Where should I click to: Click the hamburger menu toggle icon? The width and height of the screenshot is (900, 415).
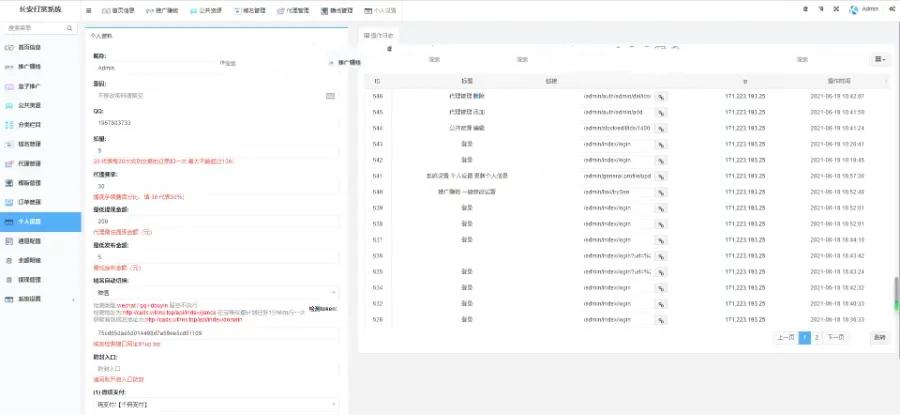point(89,10)
